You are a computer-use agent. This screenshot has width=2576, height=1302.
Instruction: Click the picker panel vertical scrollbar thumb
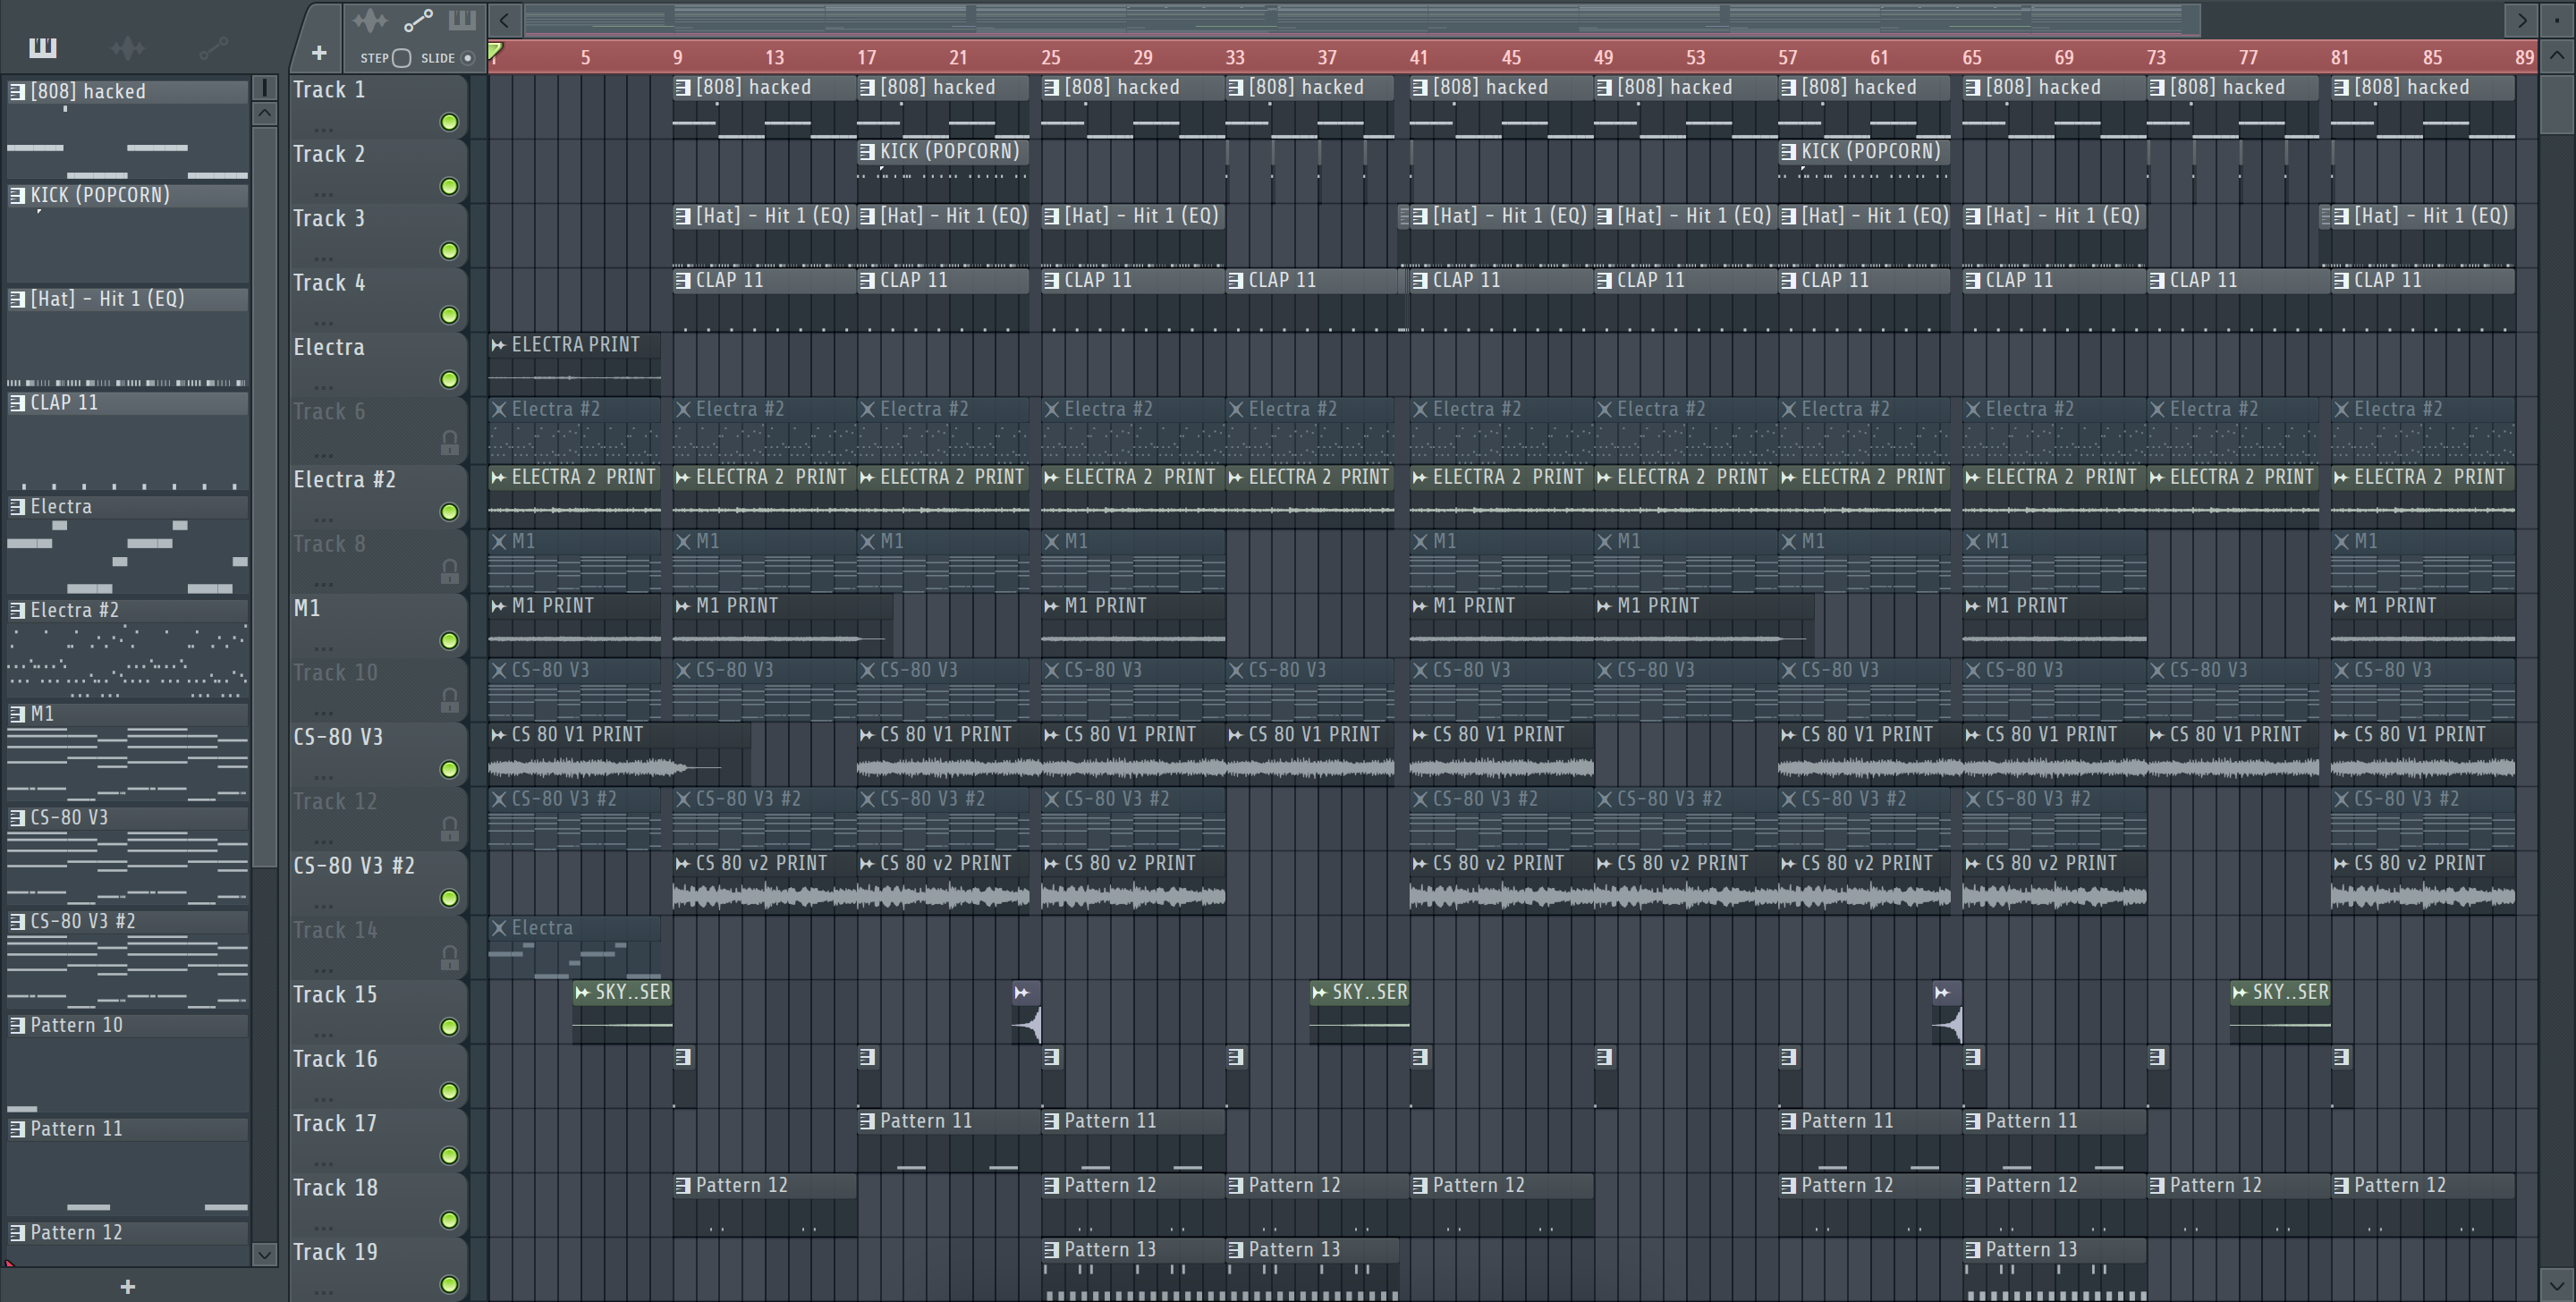(x=264, y=497)
